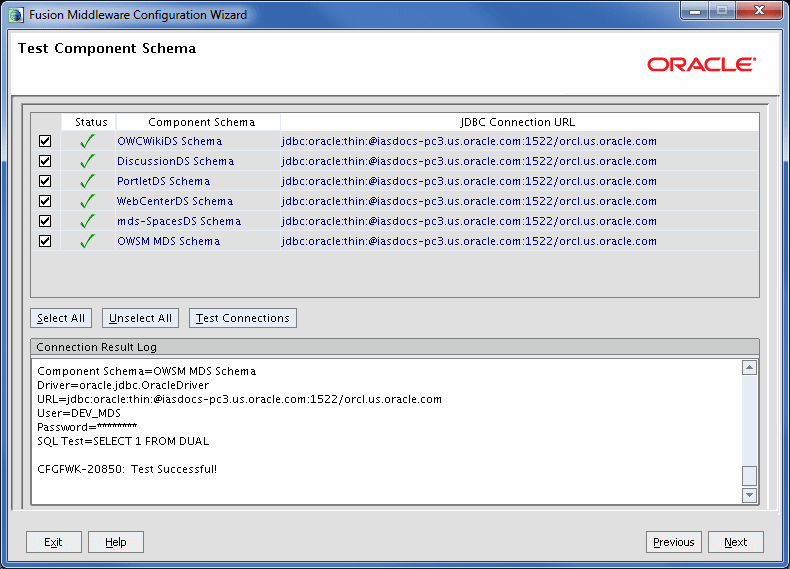
Task: Click the 'CFGFWK-20850: Test Successful!' log line
Action: point(127,469)
